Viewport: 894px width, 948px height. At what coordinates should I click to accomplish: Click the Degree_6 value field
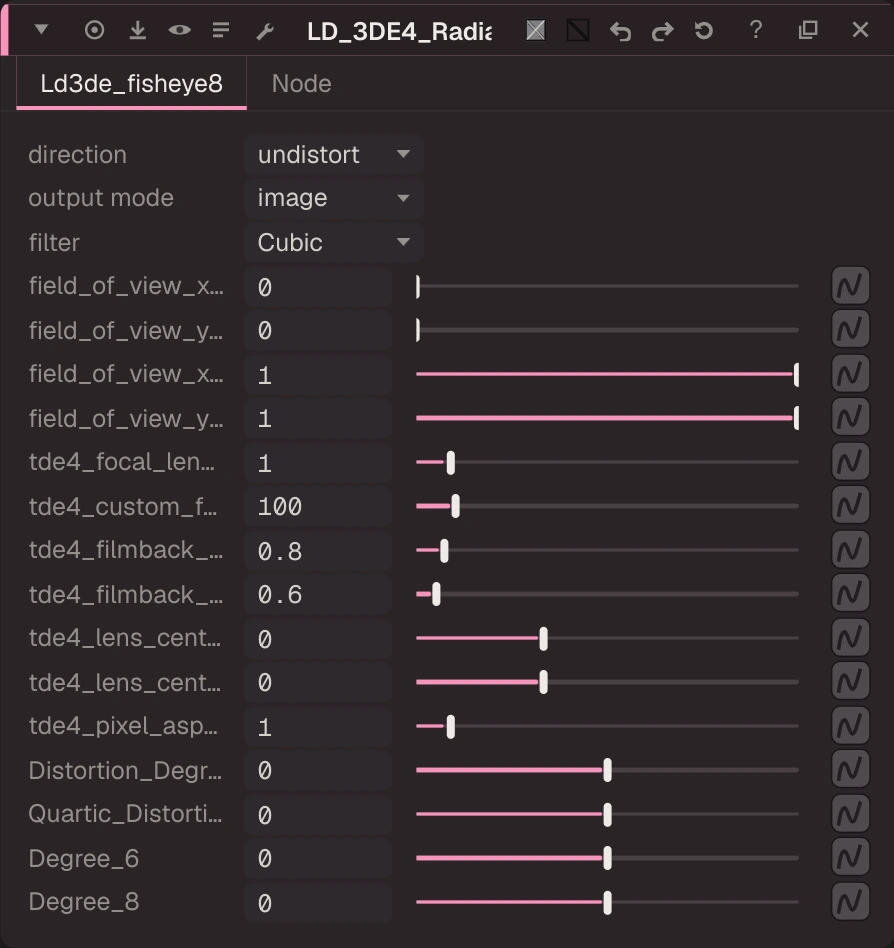tap(319, 859)
